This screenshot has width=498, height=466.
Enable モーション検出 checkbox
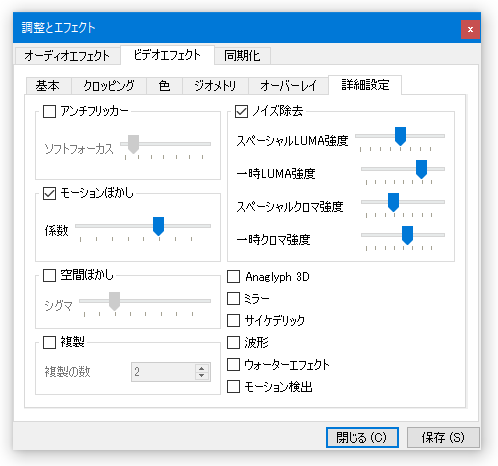click(233, 387)
